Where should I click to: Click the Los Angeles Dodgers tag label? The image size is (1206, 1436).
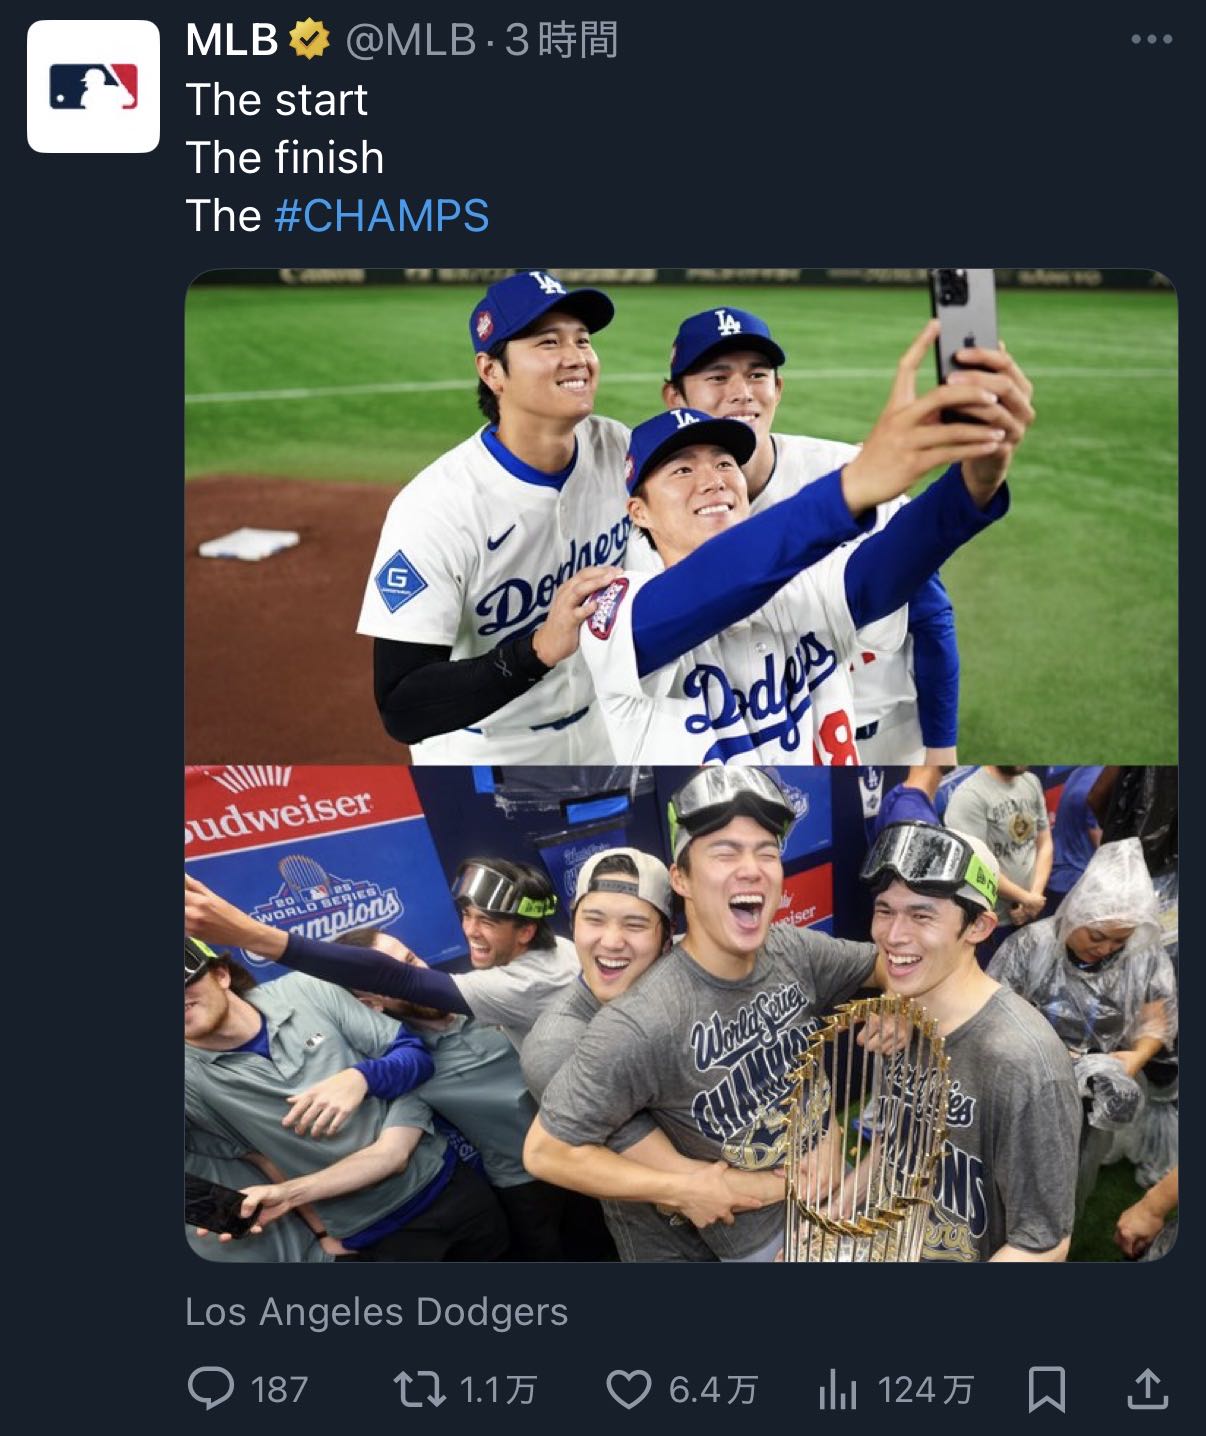point(376,1312)
